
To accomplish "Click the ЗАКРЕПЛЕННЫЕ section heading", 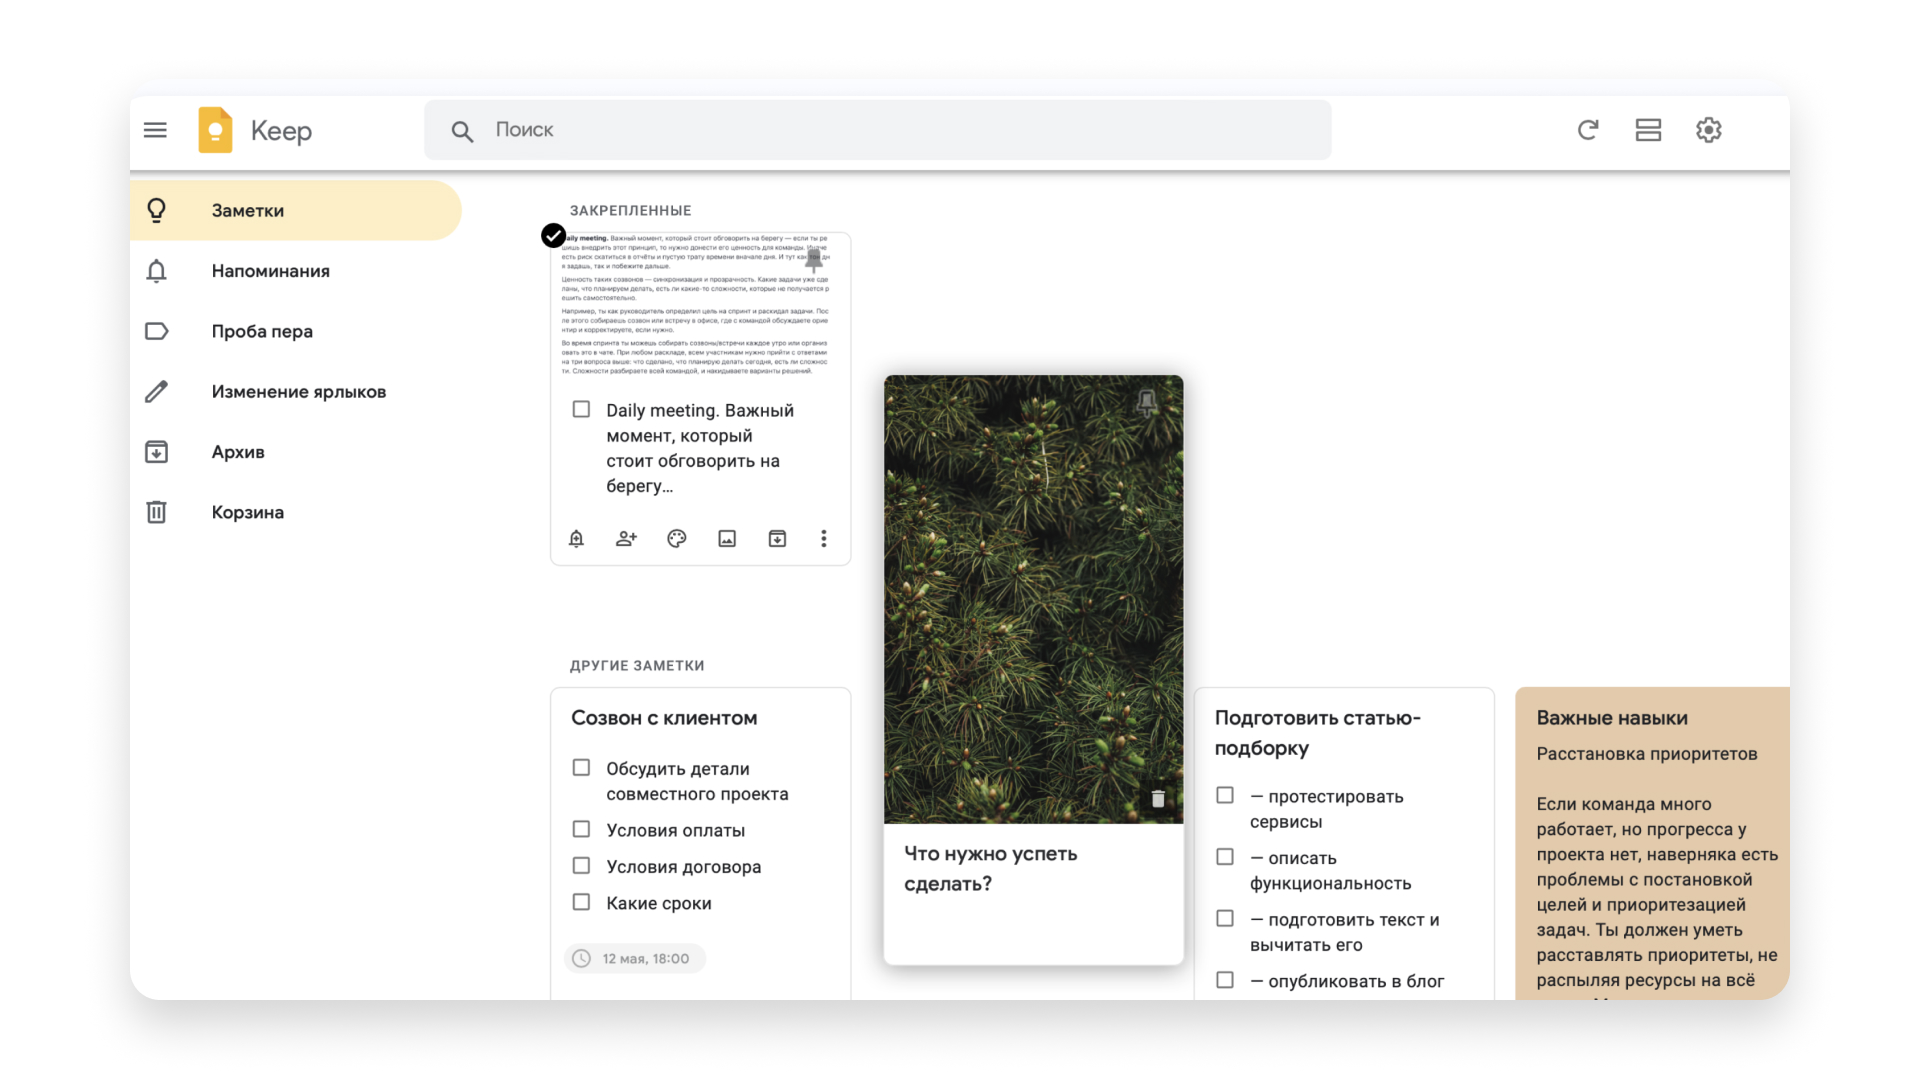I will click(630, 211).
